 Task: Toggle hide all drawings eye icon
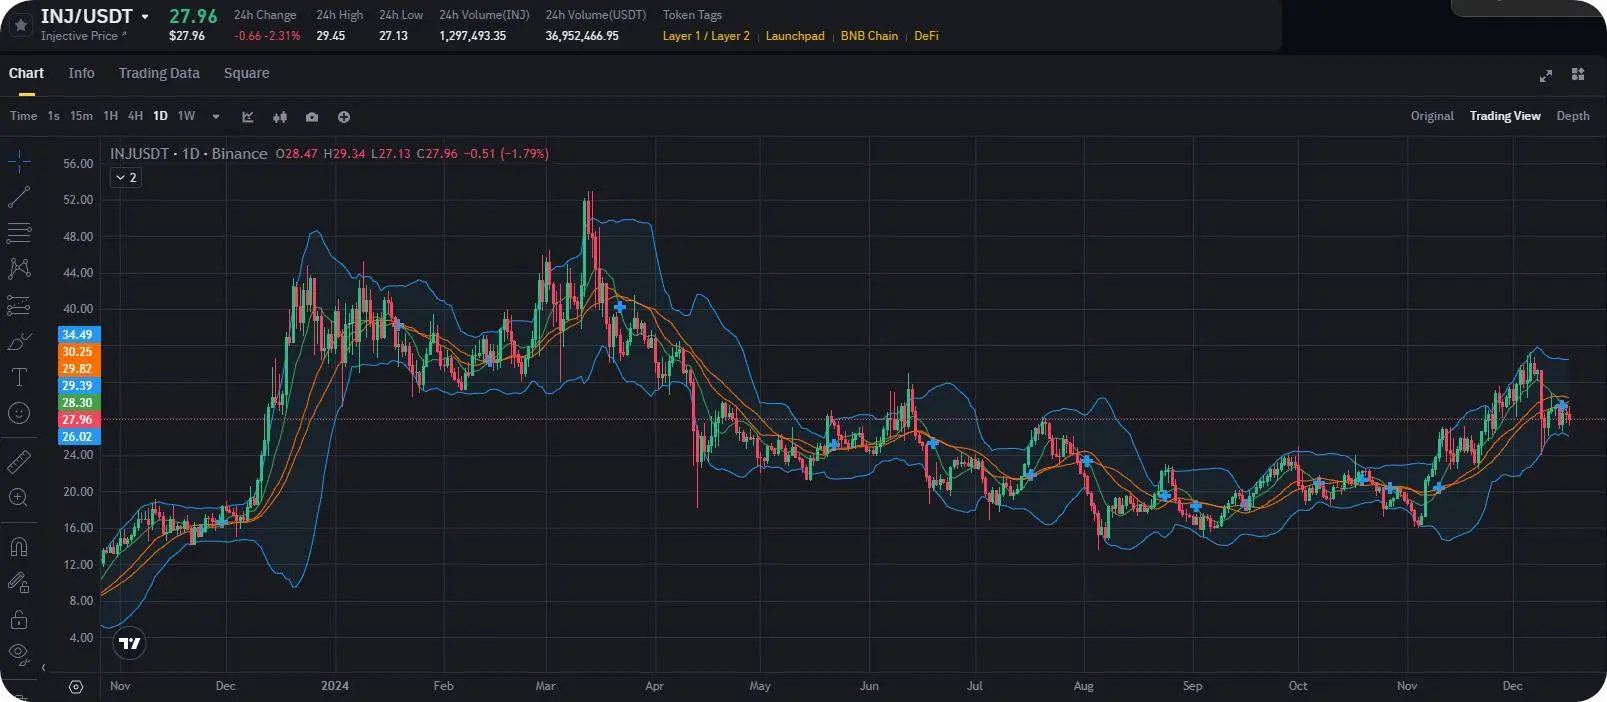(19, 655)
